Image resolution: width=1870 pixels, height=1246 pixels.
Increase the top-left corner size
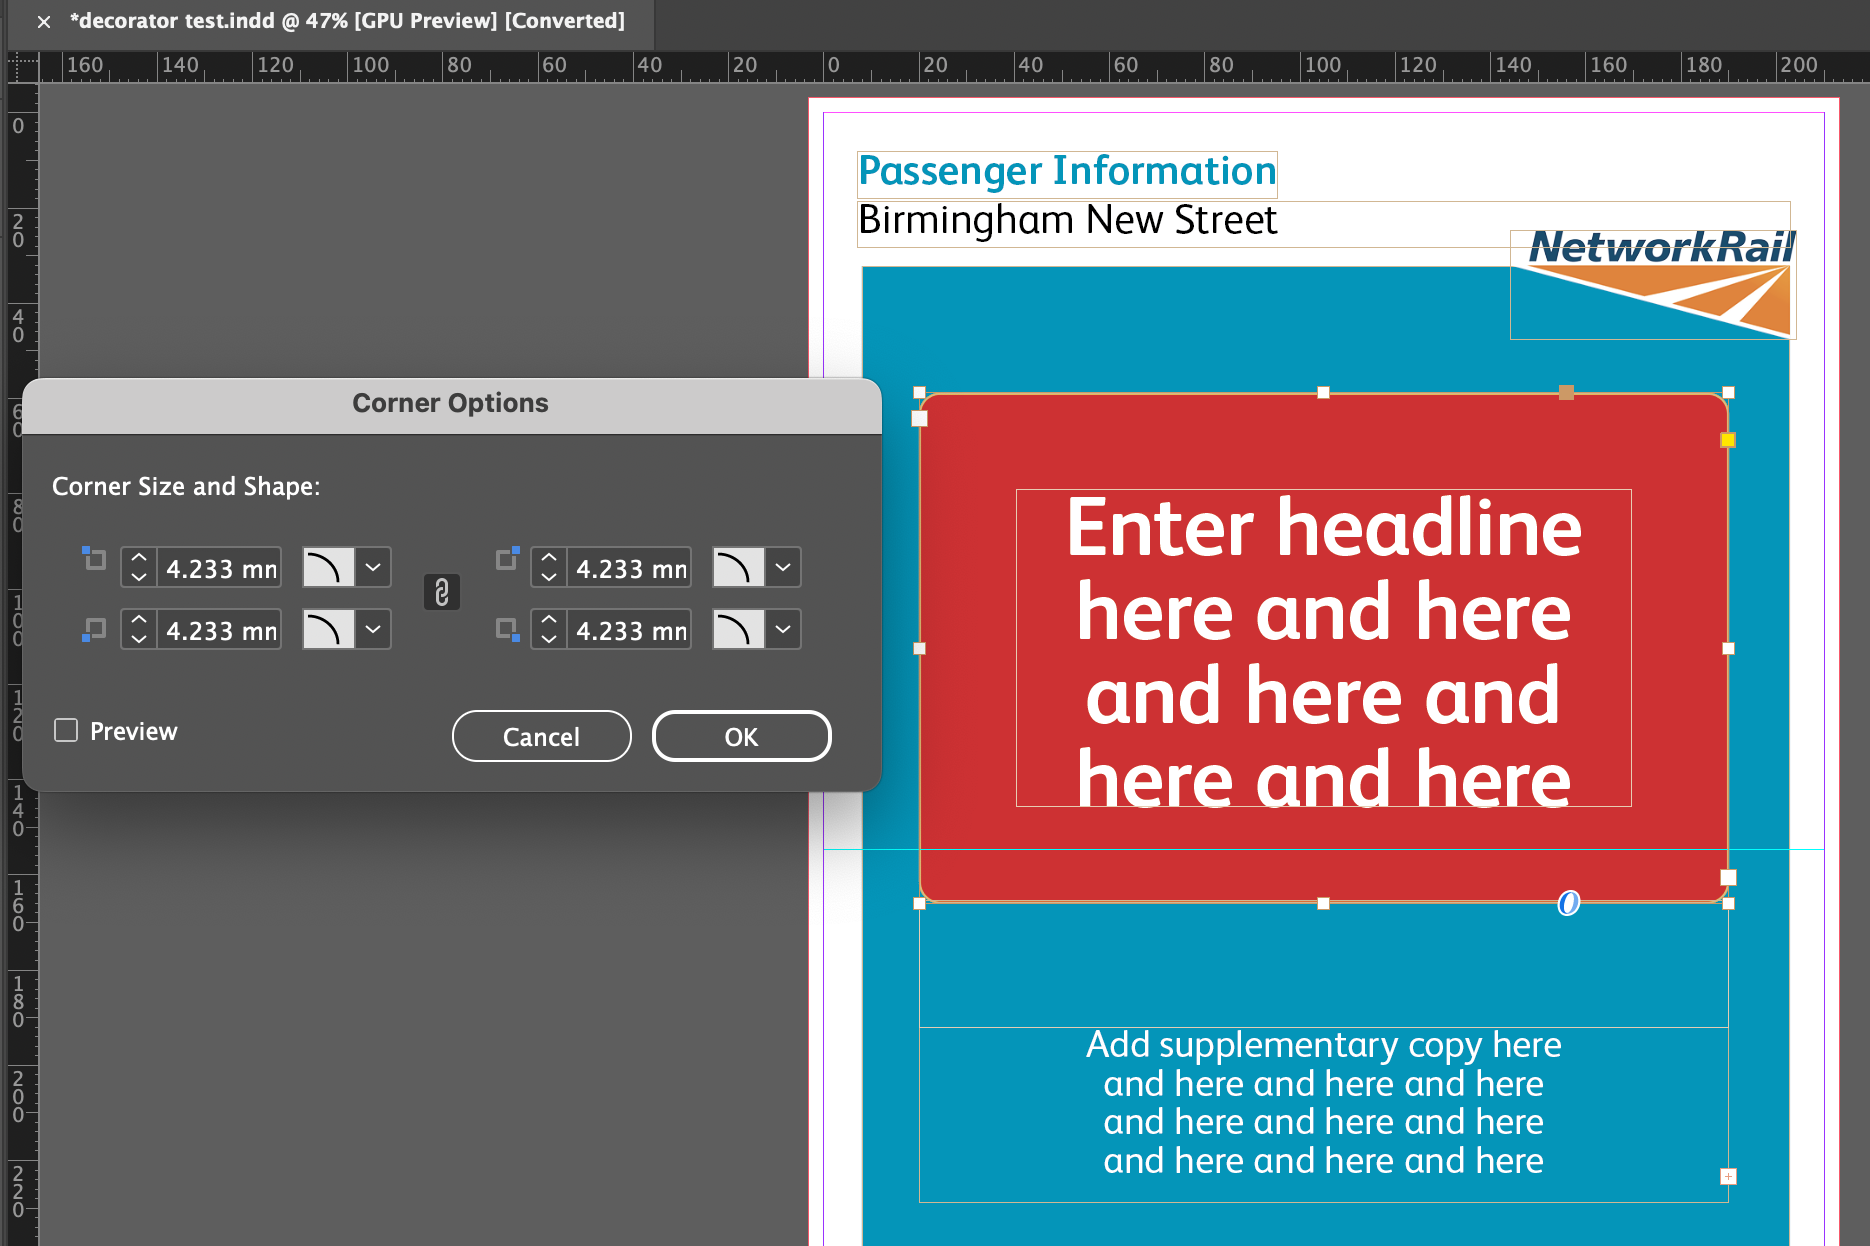pos(139,558)
